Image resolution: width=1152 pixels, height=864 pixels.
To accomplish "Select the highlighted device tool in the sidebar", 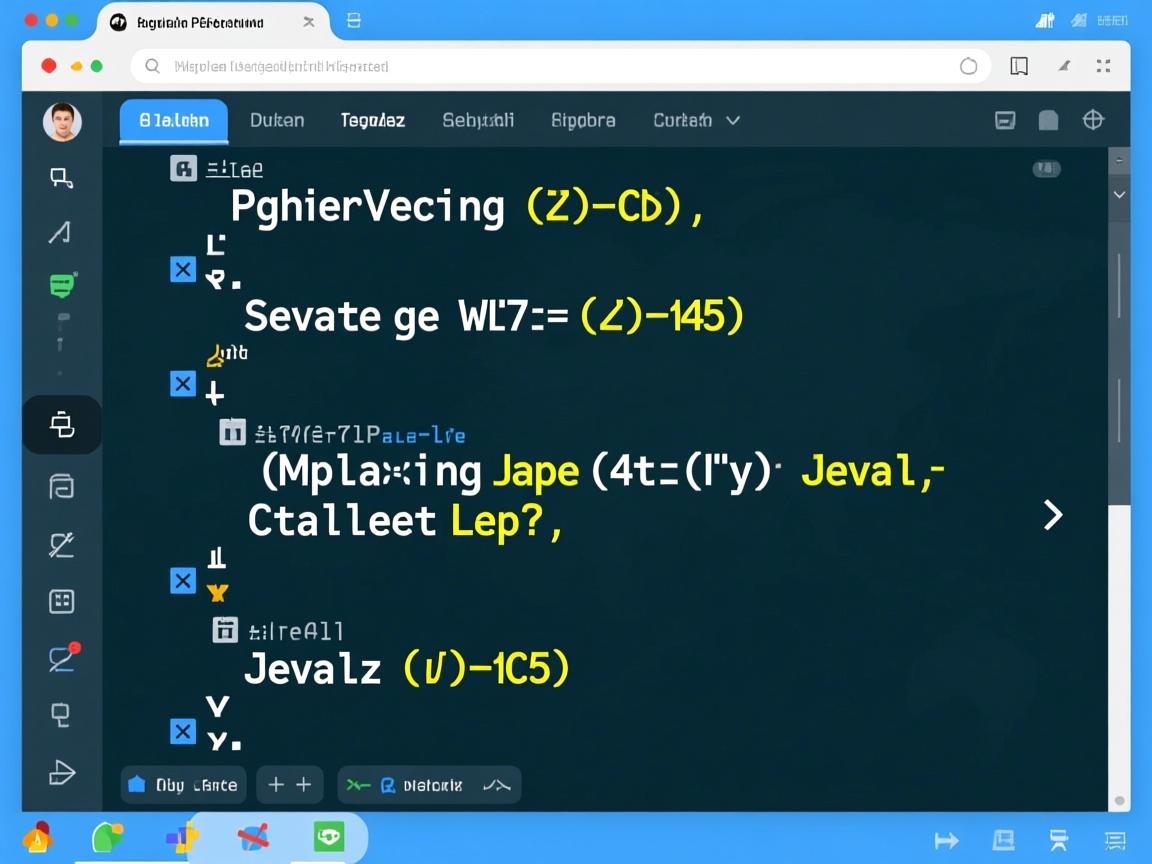I will [62, 425].
